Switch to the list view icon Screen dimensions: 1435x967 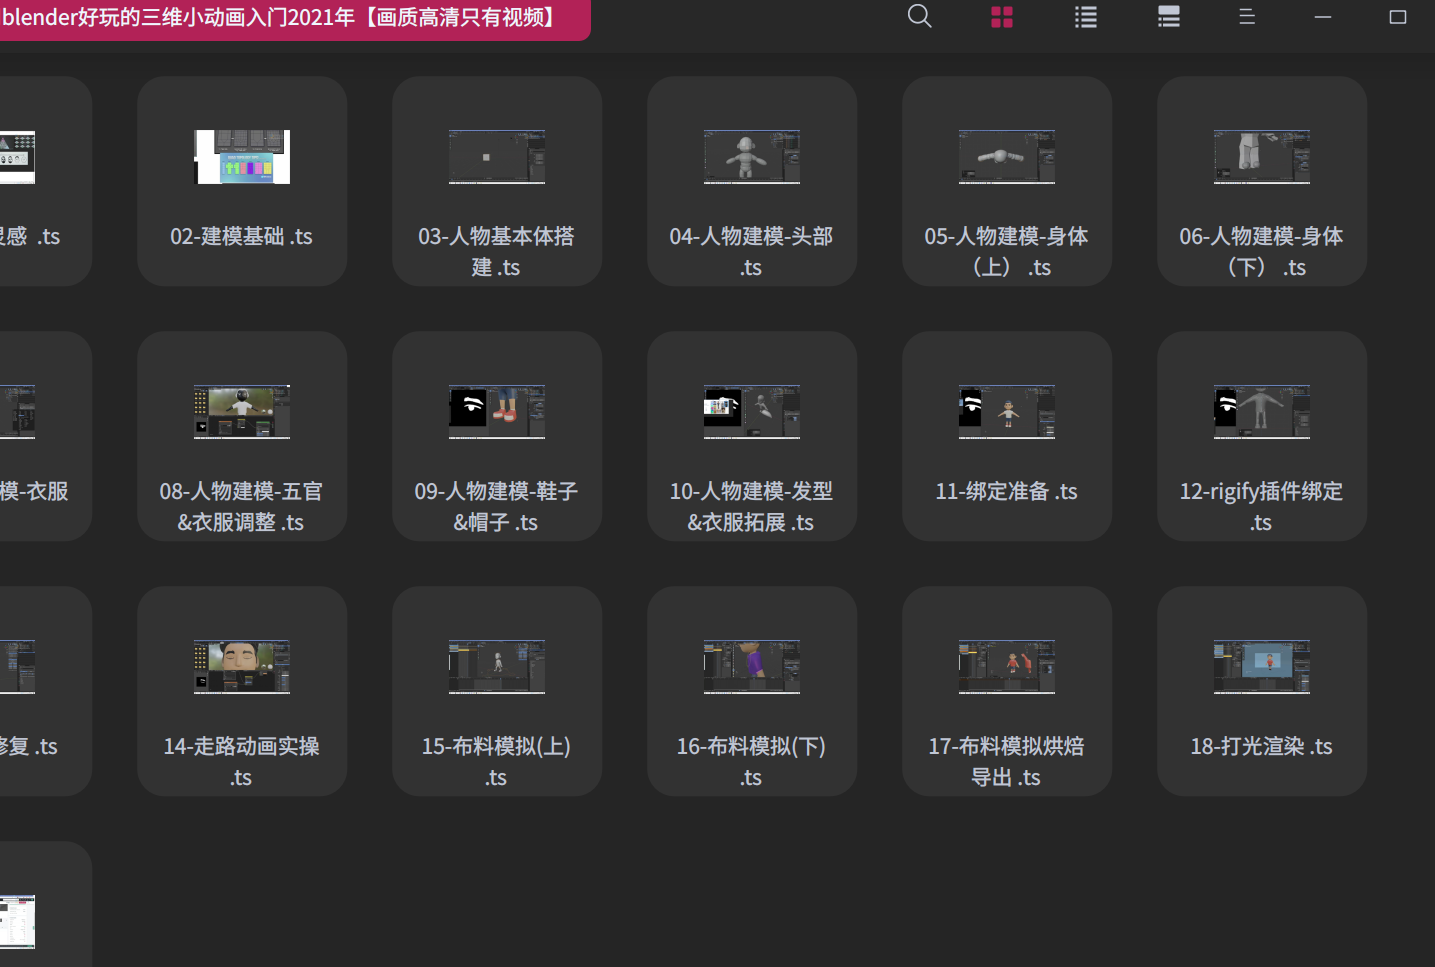click(1085, 16)
